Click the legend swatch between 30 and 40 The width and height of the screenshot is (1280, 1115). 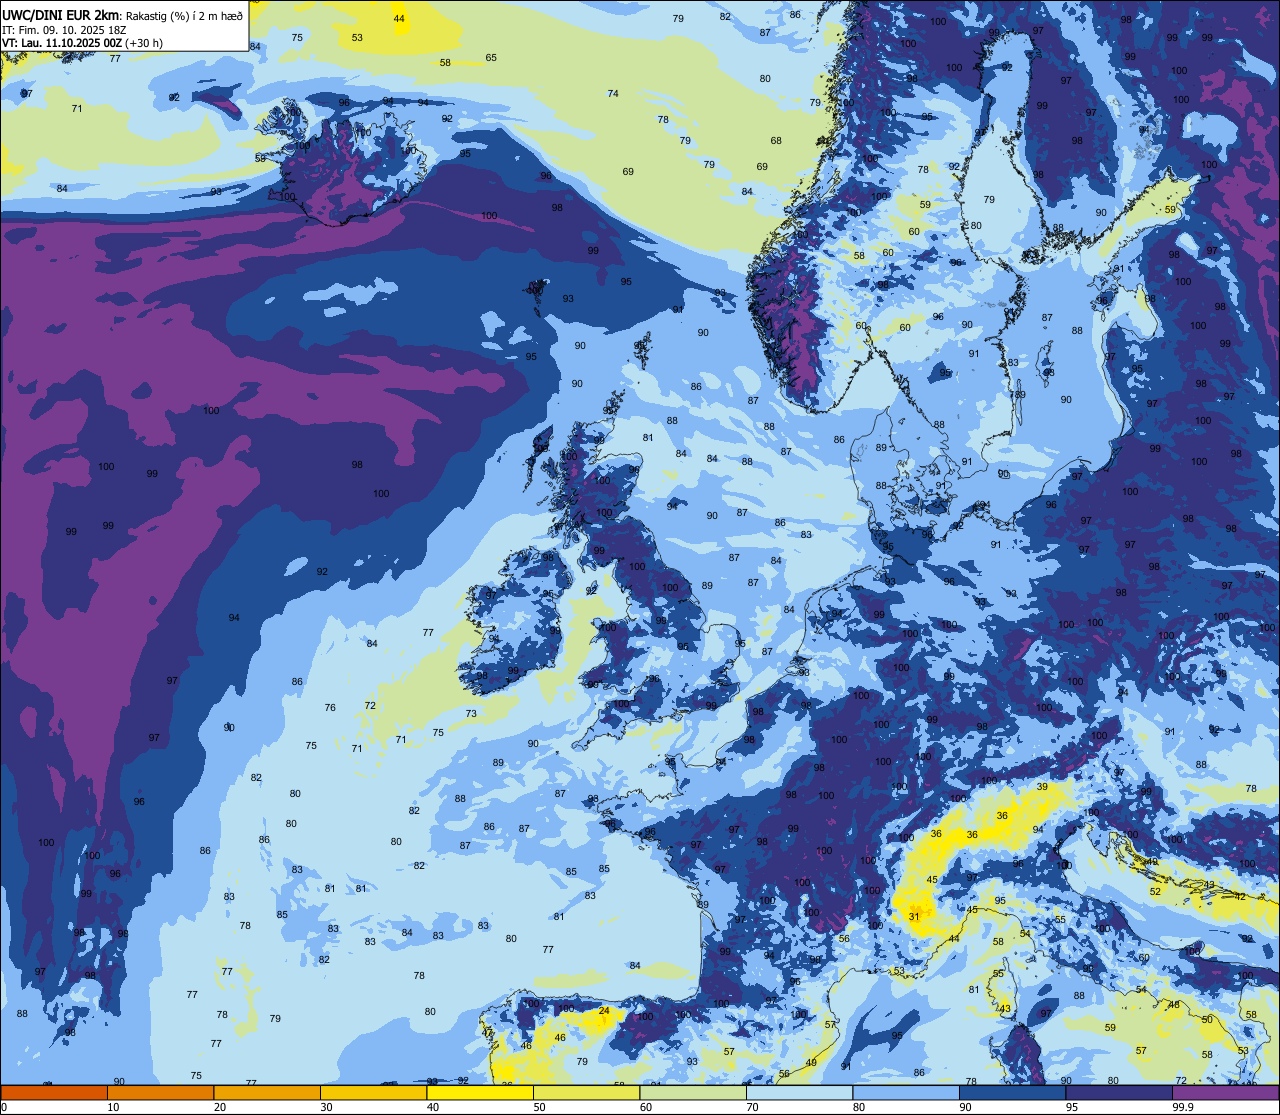[373, 1093]
